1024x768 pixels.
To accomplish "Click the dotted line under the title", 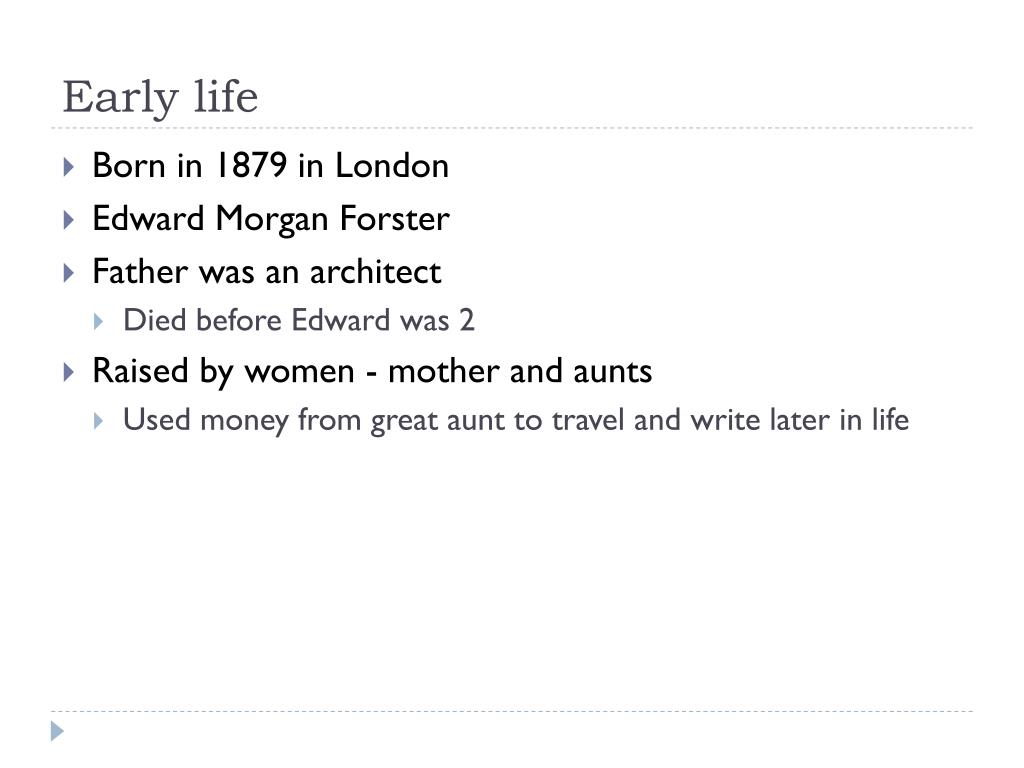I will coord(512,128).
